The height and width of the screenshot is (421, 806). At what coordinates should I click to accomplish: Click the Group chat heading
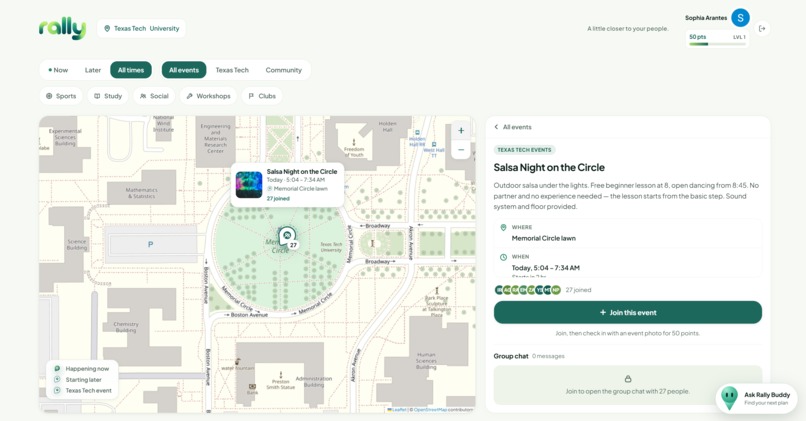coord(511,356)
